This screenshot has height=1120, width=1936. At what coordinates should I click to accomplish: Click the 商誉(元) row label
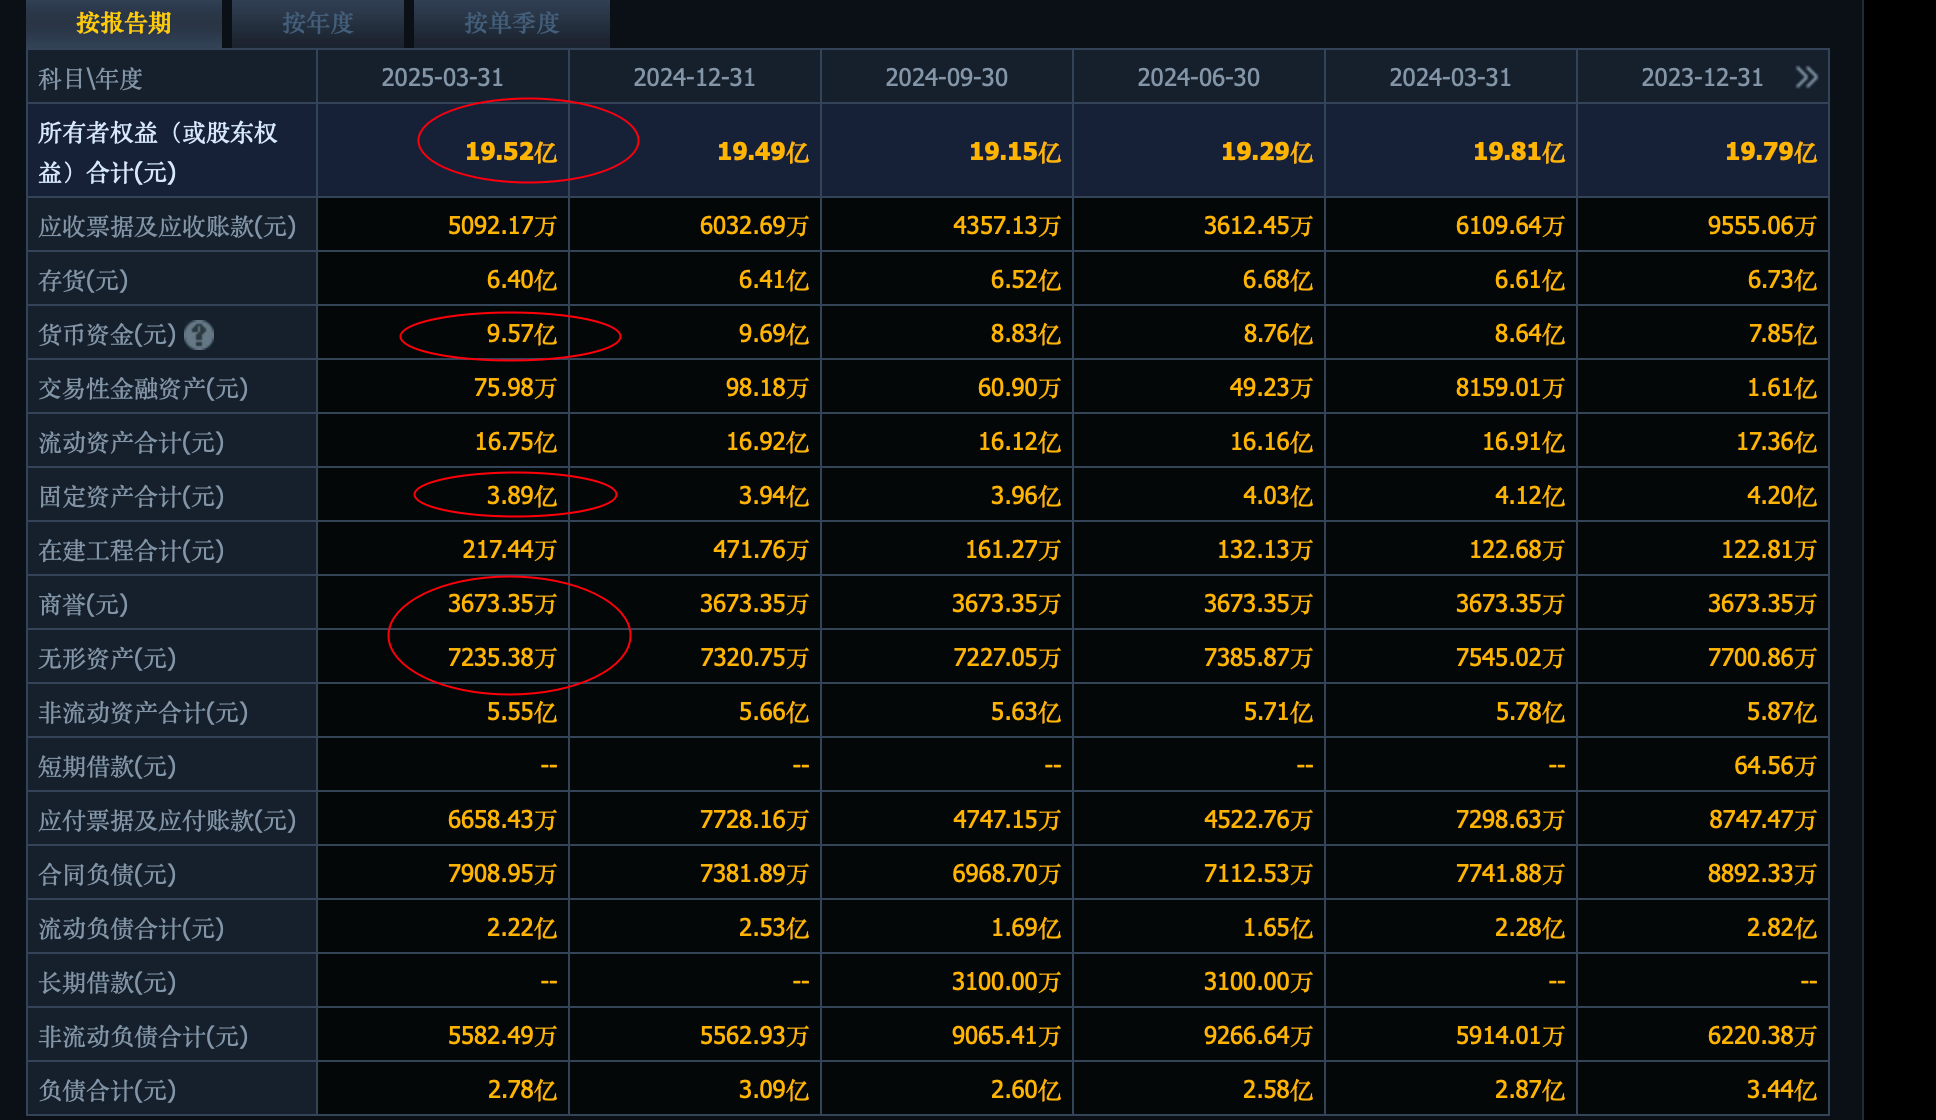pyautogui.click(x=83, y=604)
